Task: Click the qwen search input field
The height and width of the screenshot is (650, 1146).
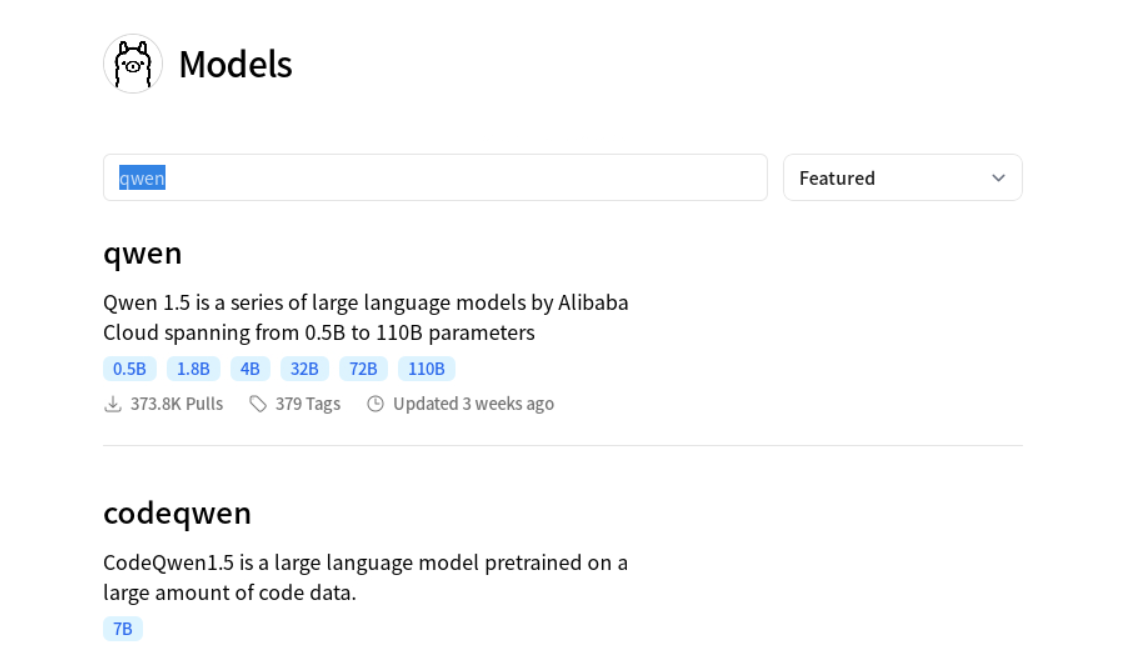Action: click(435, 178)
